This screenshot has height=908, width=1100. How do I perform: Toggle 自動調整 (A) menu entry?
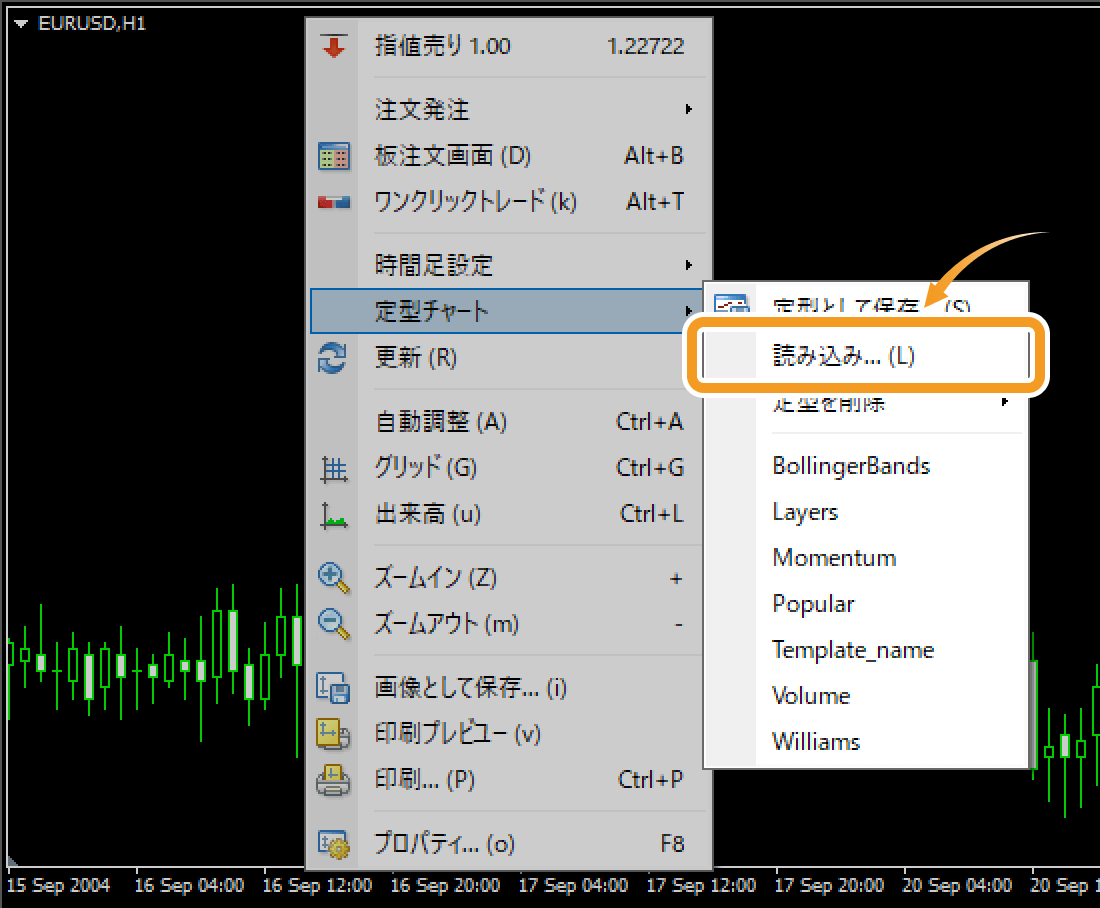(509, 422)
